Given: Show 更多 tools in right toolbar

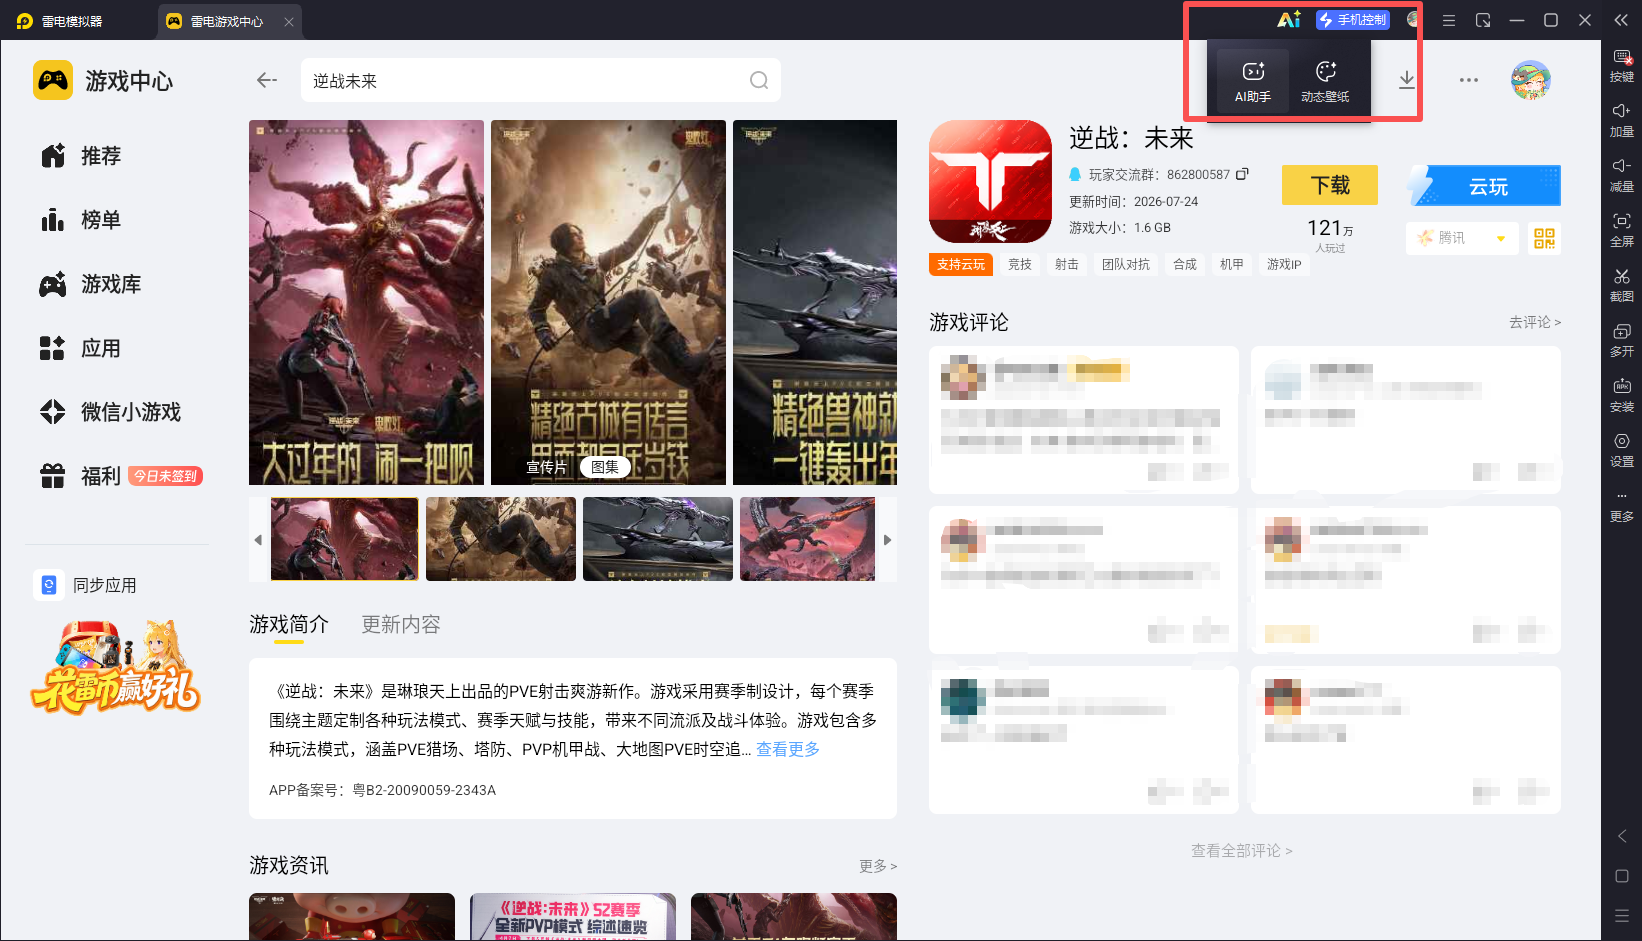Looking at the screenshot, I should point(1621,507).
